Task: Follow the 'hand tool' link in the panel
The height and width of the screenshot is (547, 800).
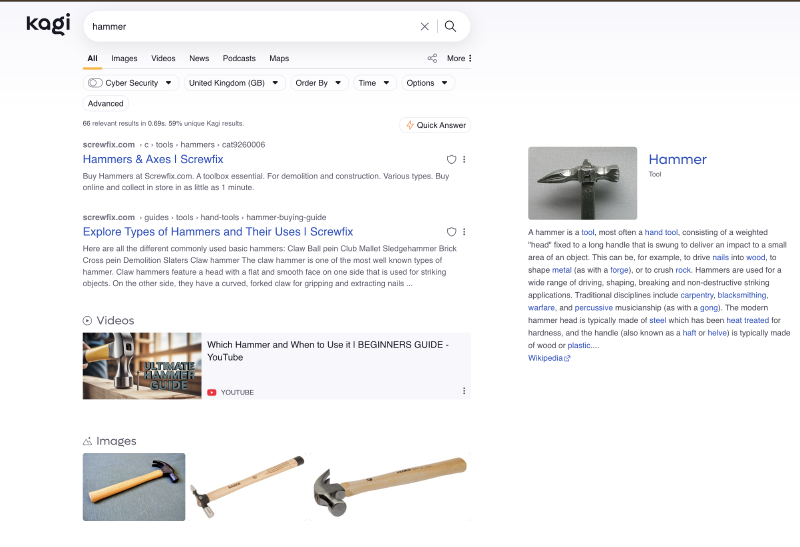Action: point(661,232)
